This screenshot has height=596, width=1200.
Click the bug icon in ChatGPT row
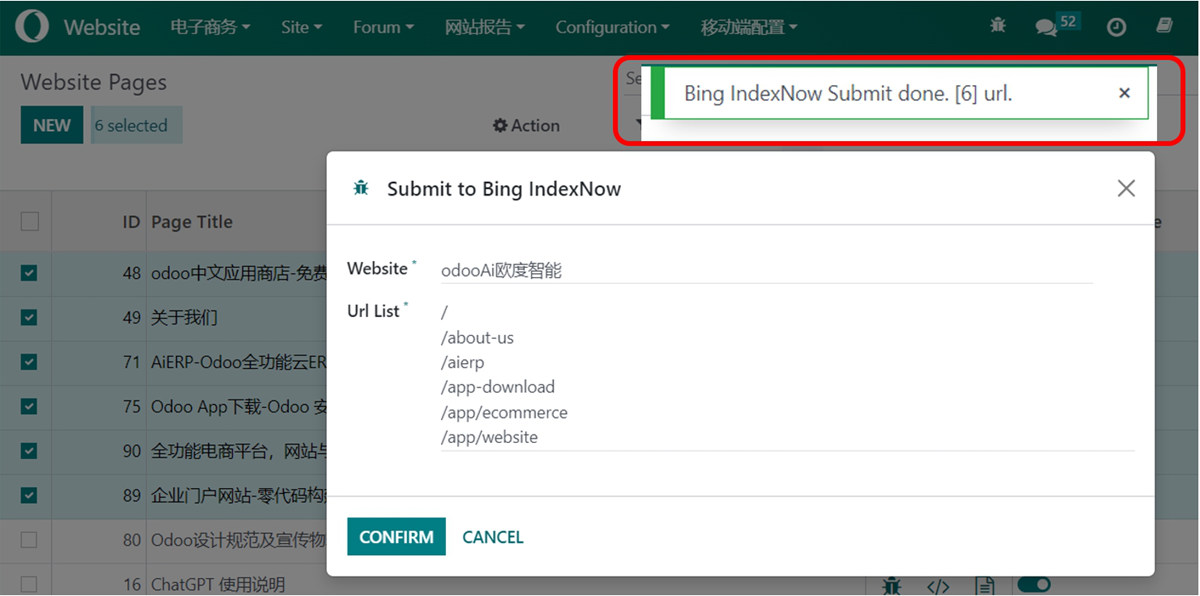[x=893, y=585]
